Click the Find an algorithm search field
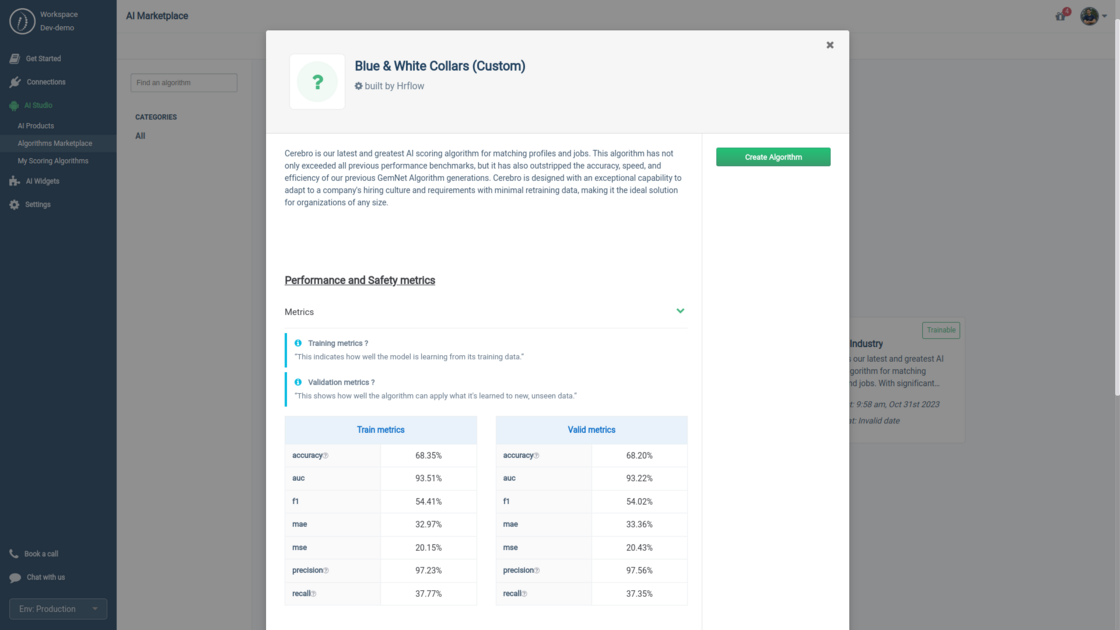 tap(183, 83)
